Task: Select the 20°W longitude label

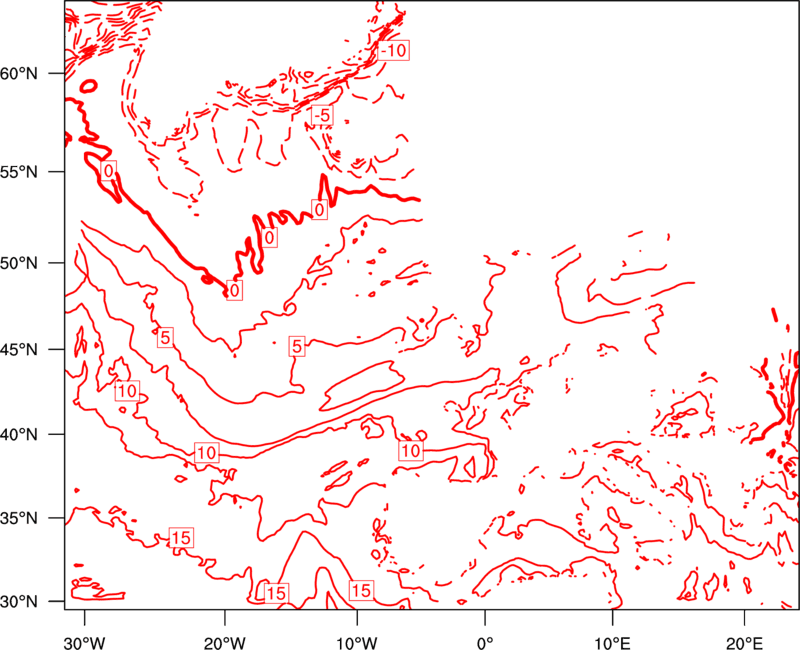Action: (224, 643)
